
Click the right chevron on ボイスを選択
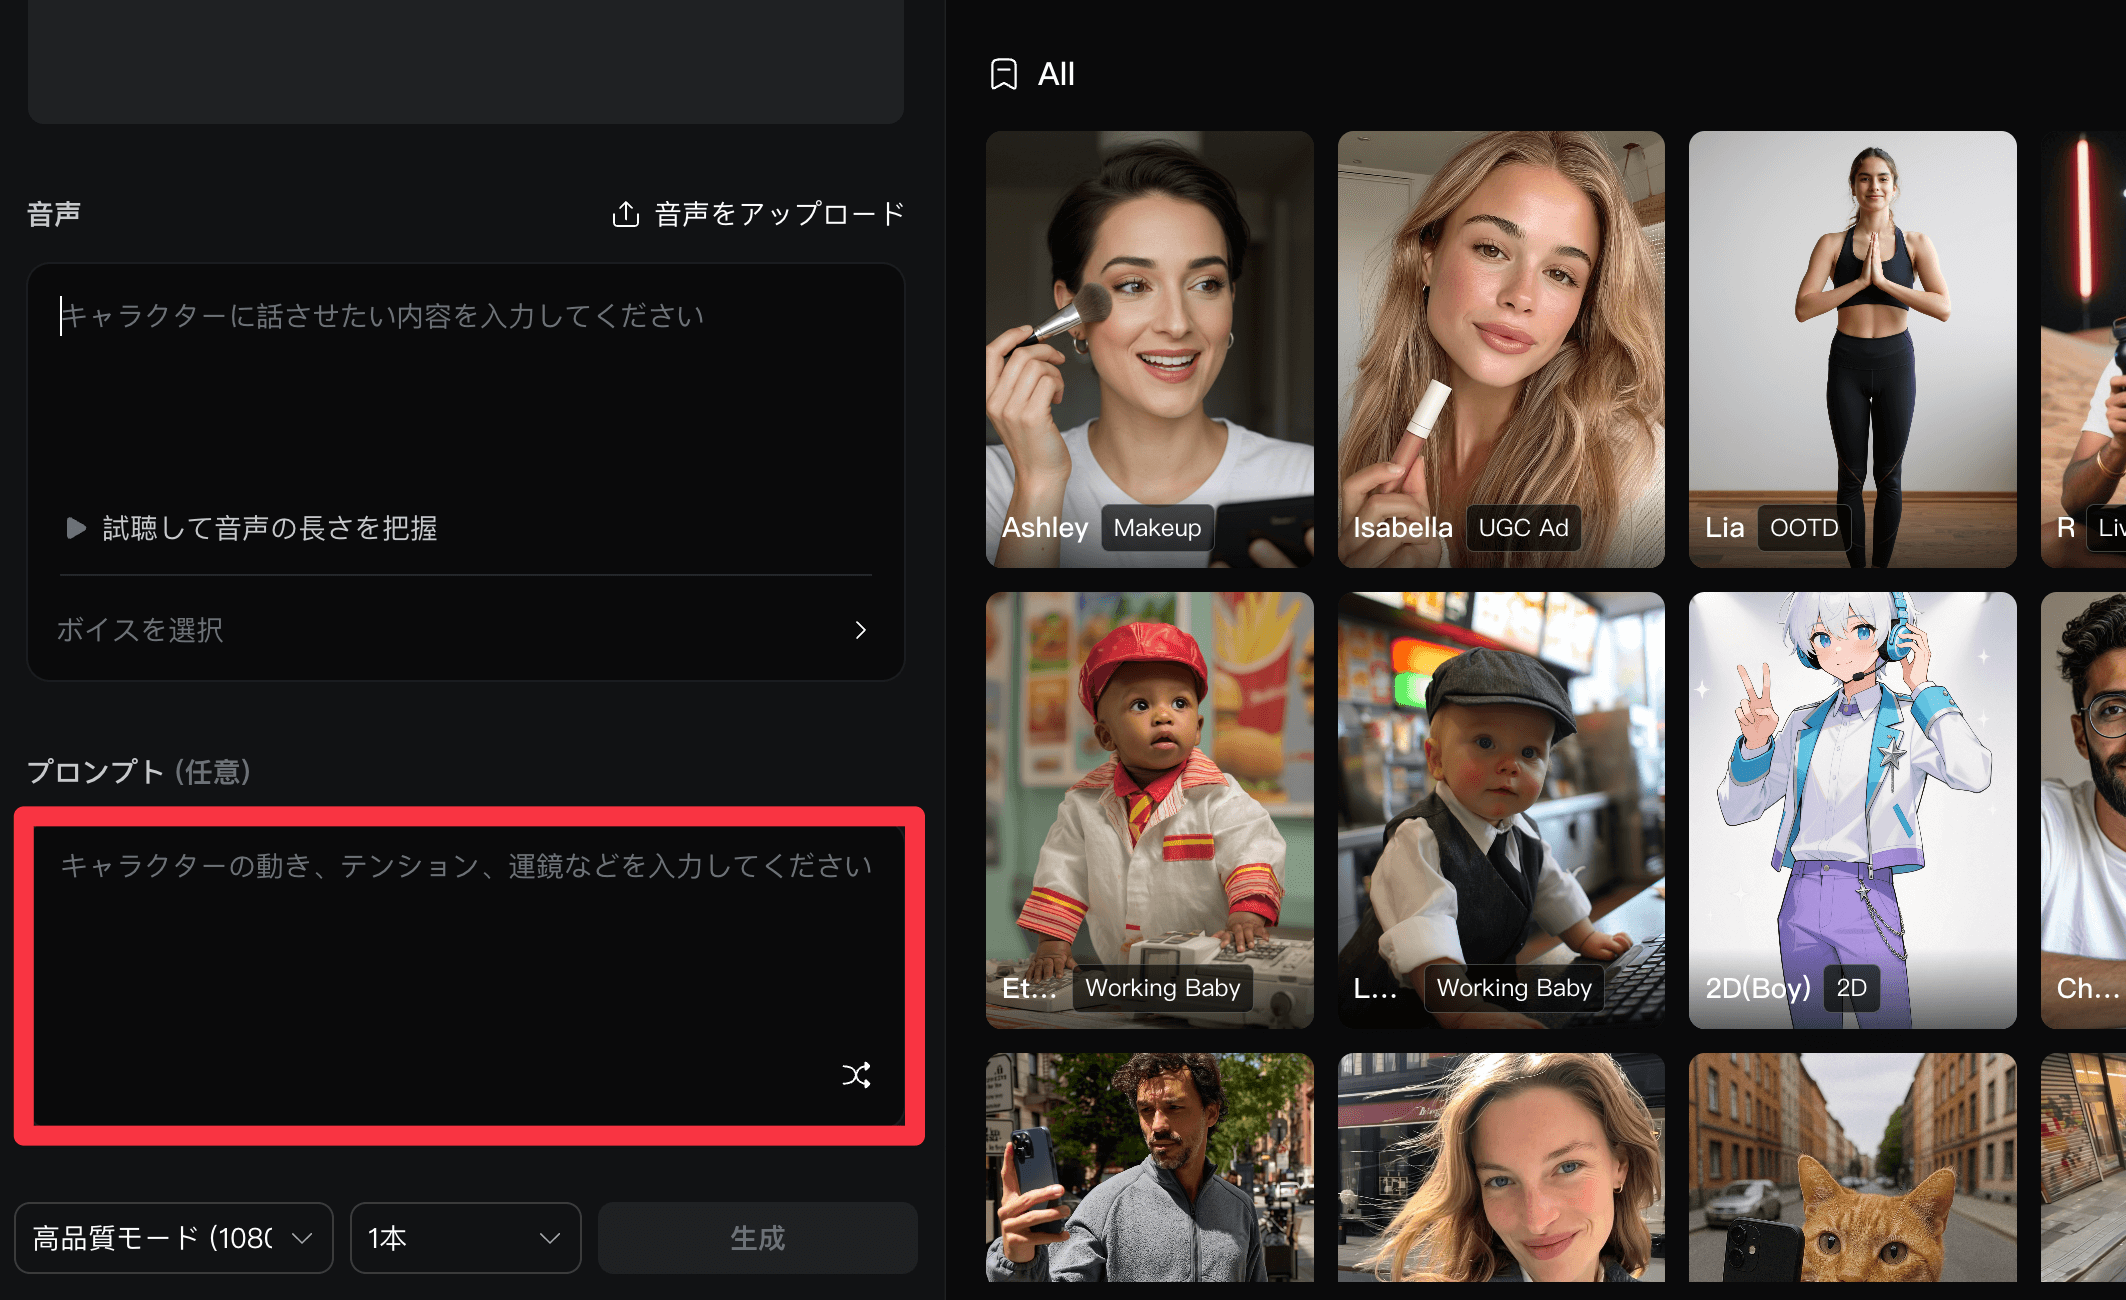(x=860, y=630)
